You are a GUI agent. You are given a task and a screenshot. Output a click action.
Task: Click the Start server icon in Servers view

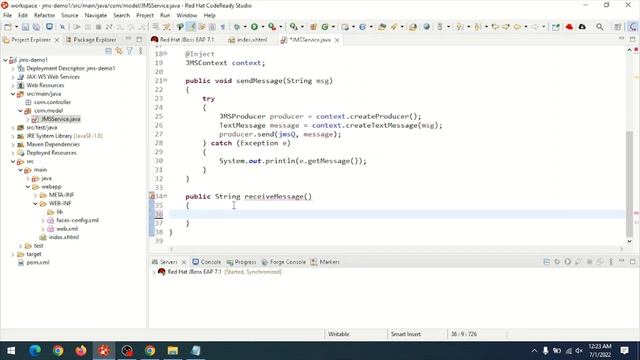coord(568,262)
